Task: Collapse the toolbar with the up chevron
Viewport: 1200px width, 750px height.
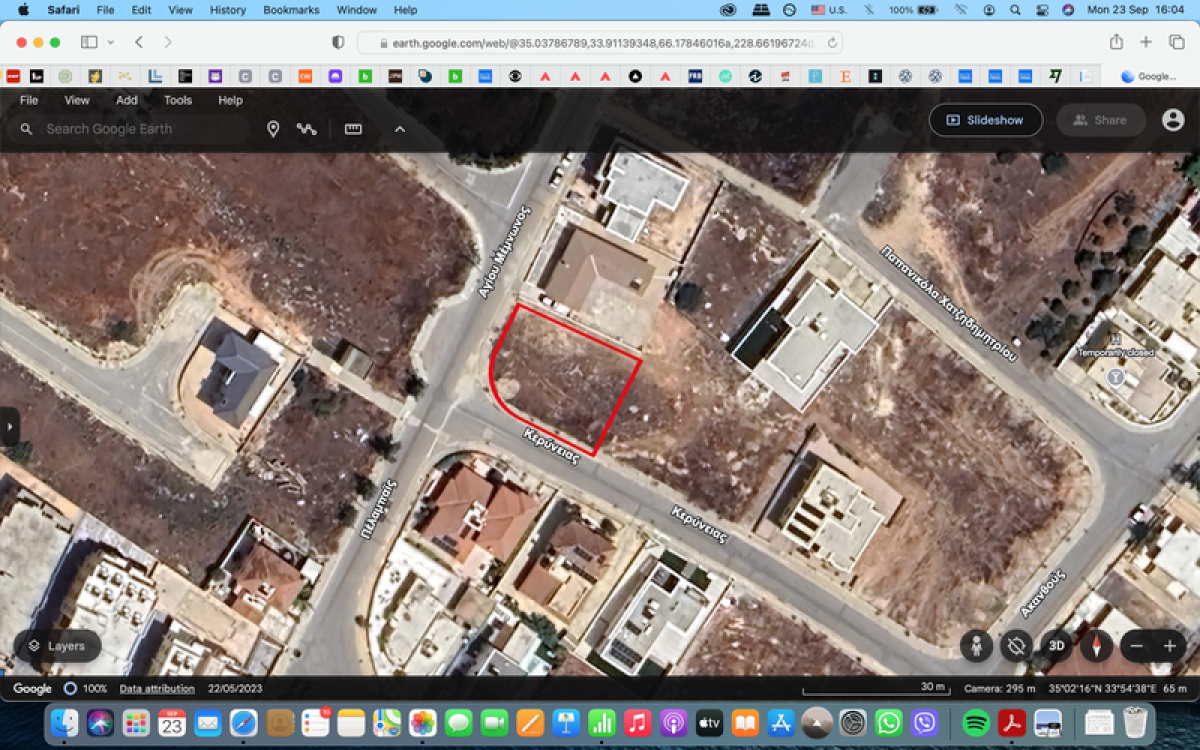Action: (x=400, y=129)
